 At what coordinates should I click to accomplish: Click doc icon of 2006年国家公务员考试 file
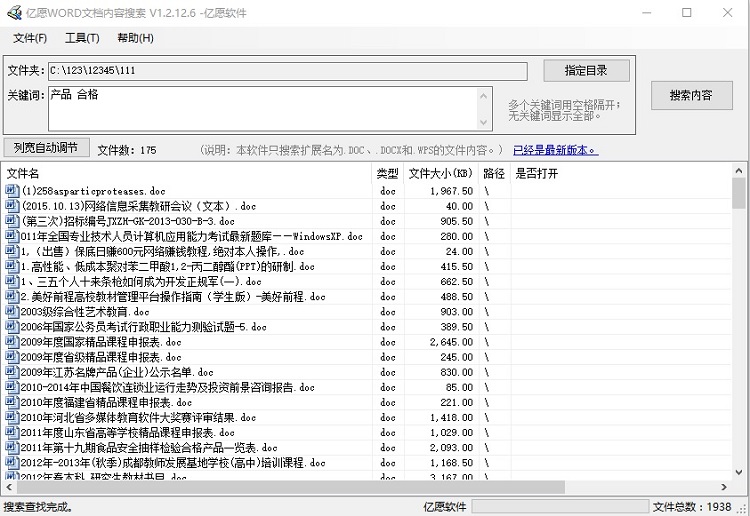click(11, 327)
